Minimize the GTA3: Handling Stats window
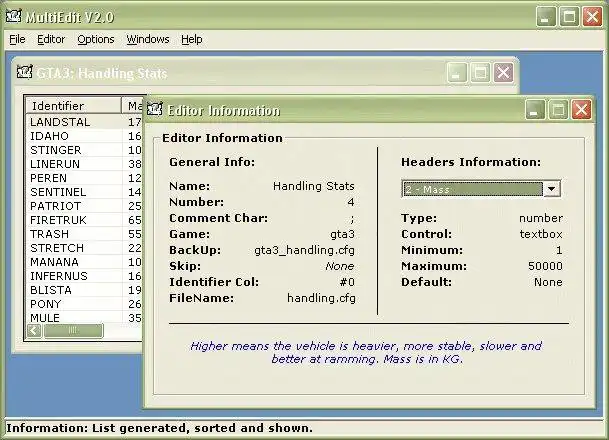The height and width of the screenshot is (440, 609). [457, 73]
